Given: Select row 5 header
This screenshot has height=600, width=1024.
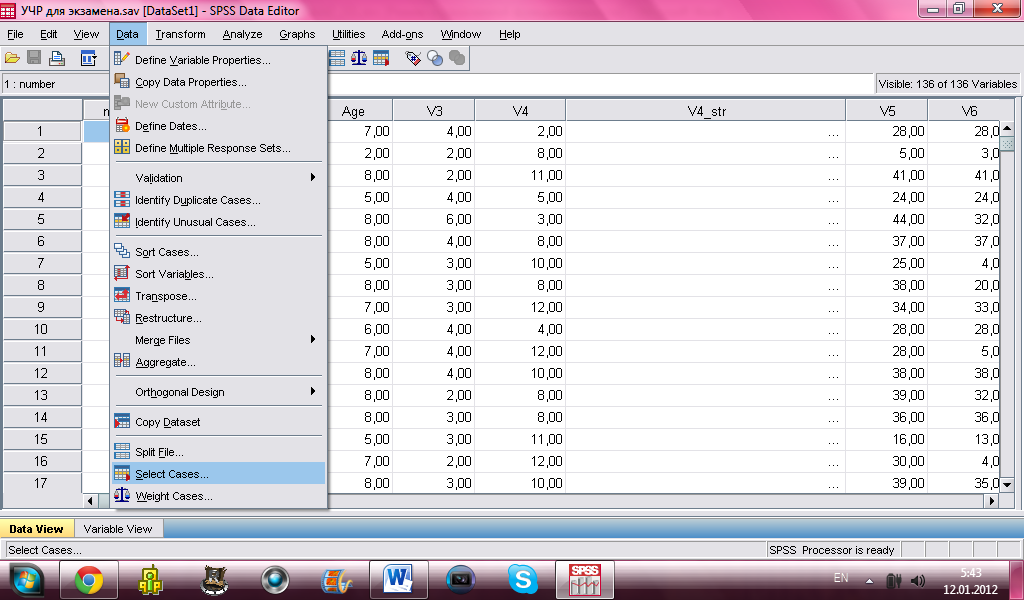Looking at the screenshot, I should pos(42,219).
